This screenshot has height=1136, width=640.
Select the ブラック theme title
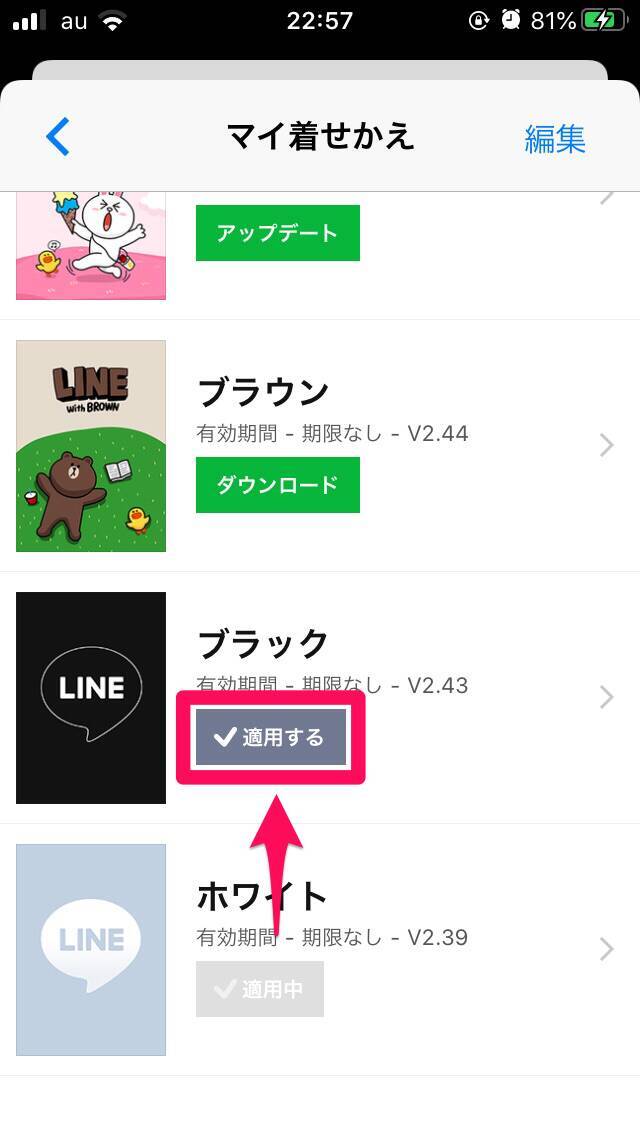263,643
